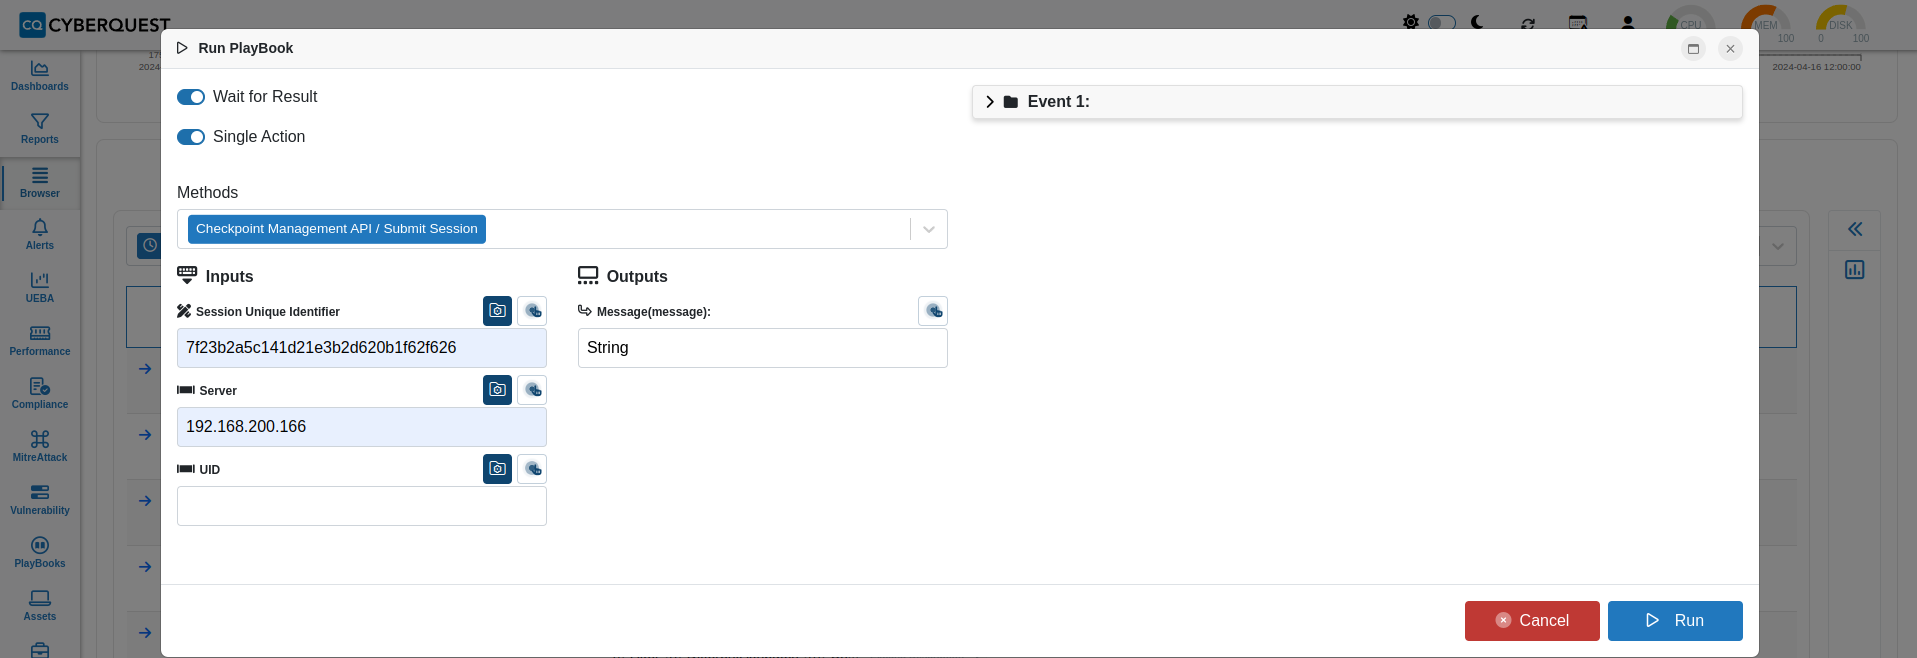Click the empty UID input field
This screenshot has height=658, width=1917.
tap(362, 506)
